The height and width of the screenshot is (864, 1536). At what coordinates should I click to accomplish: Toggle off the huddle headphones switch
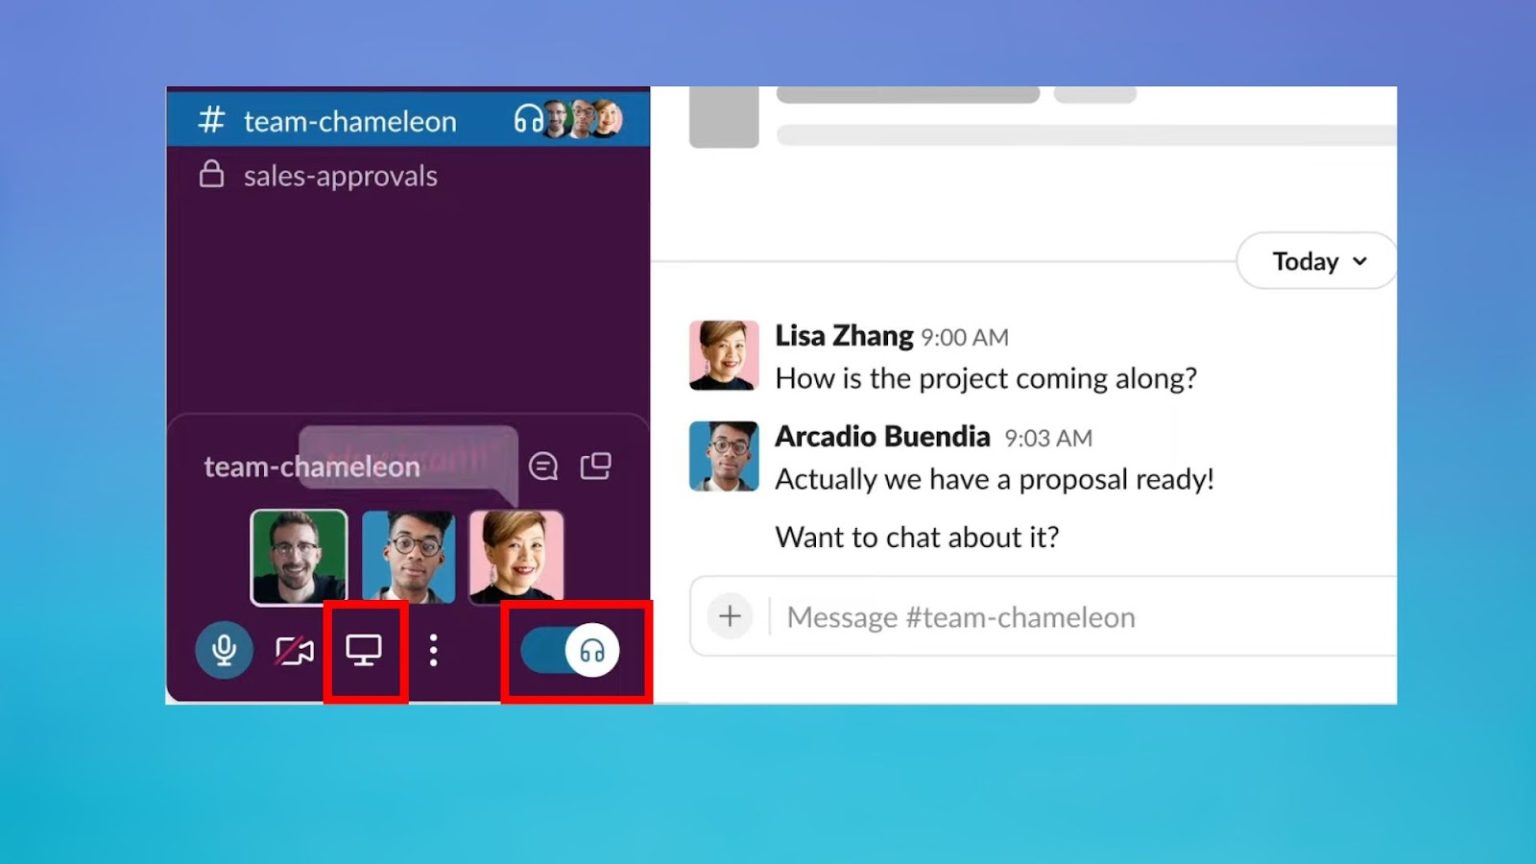click(570, 650)
